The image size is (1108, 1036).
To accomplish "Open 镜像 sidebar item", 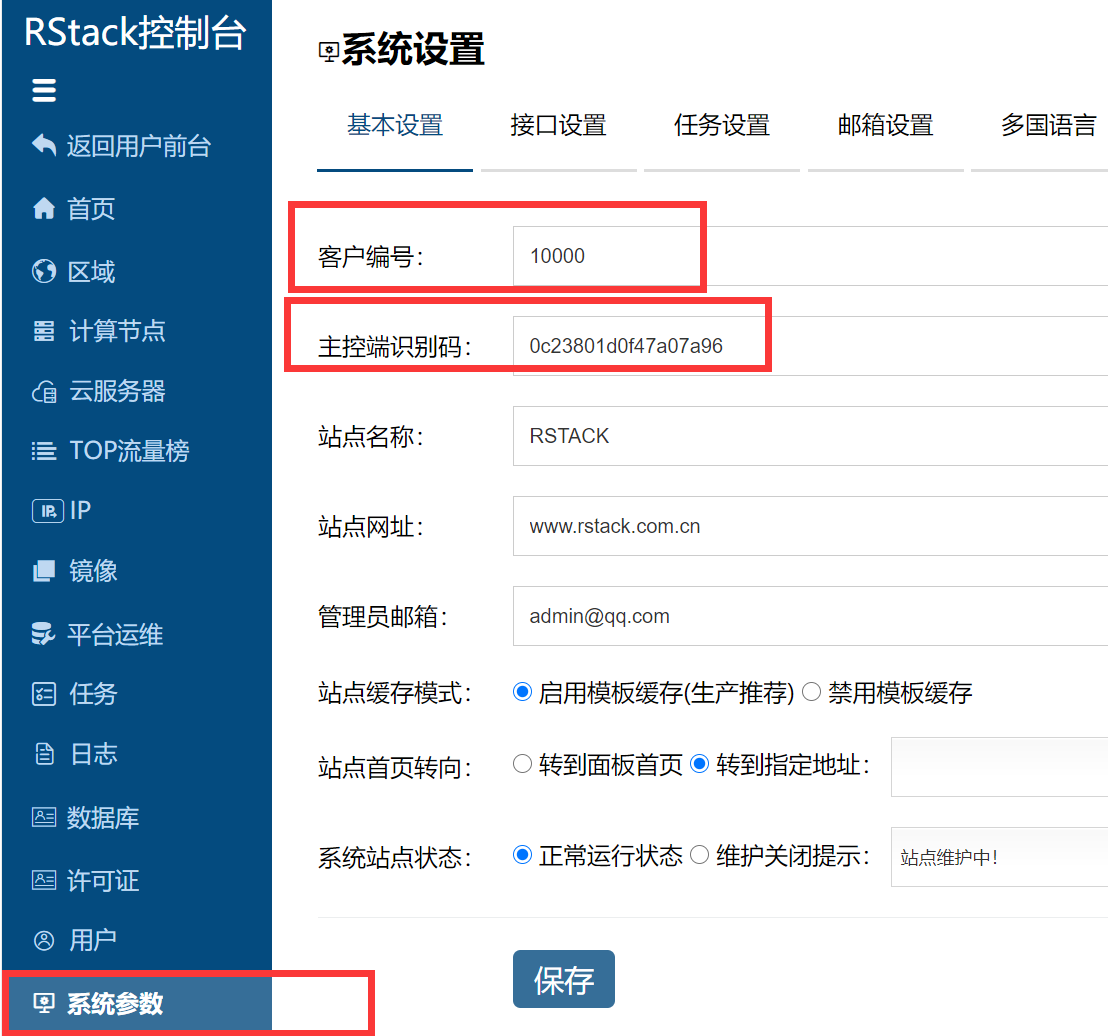I will [x=93, y=571].
